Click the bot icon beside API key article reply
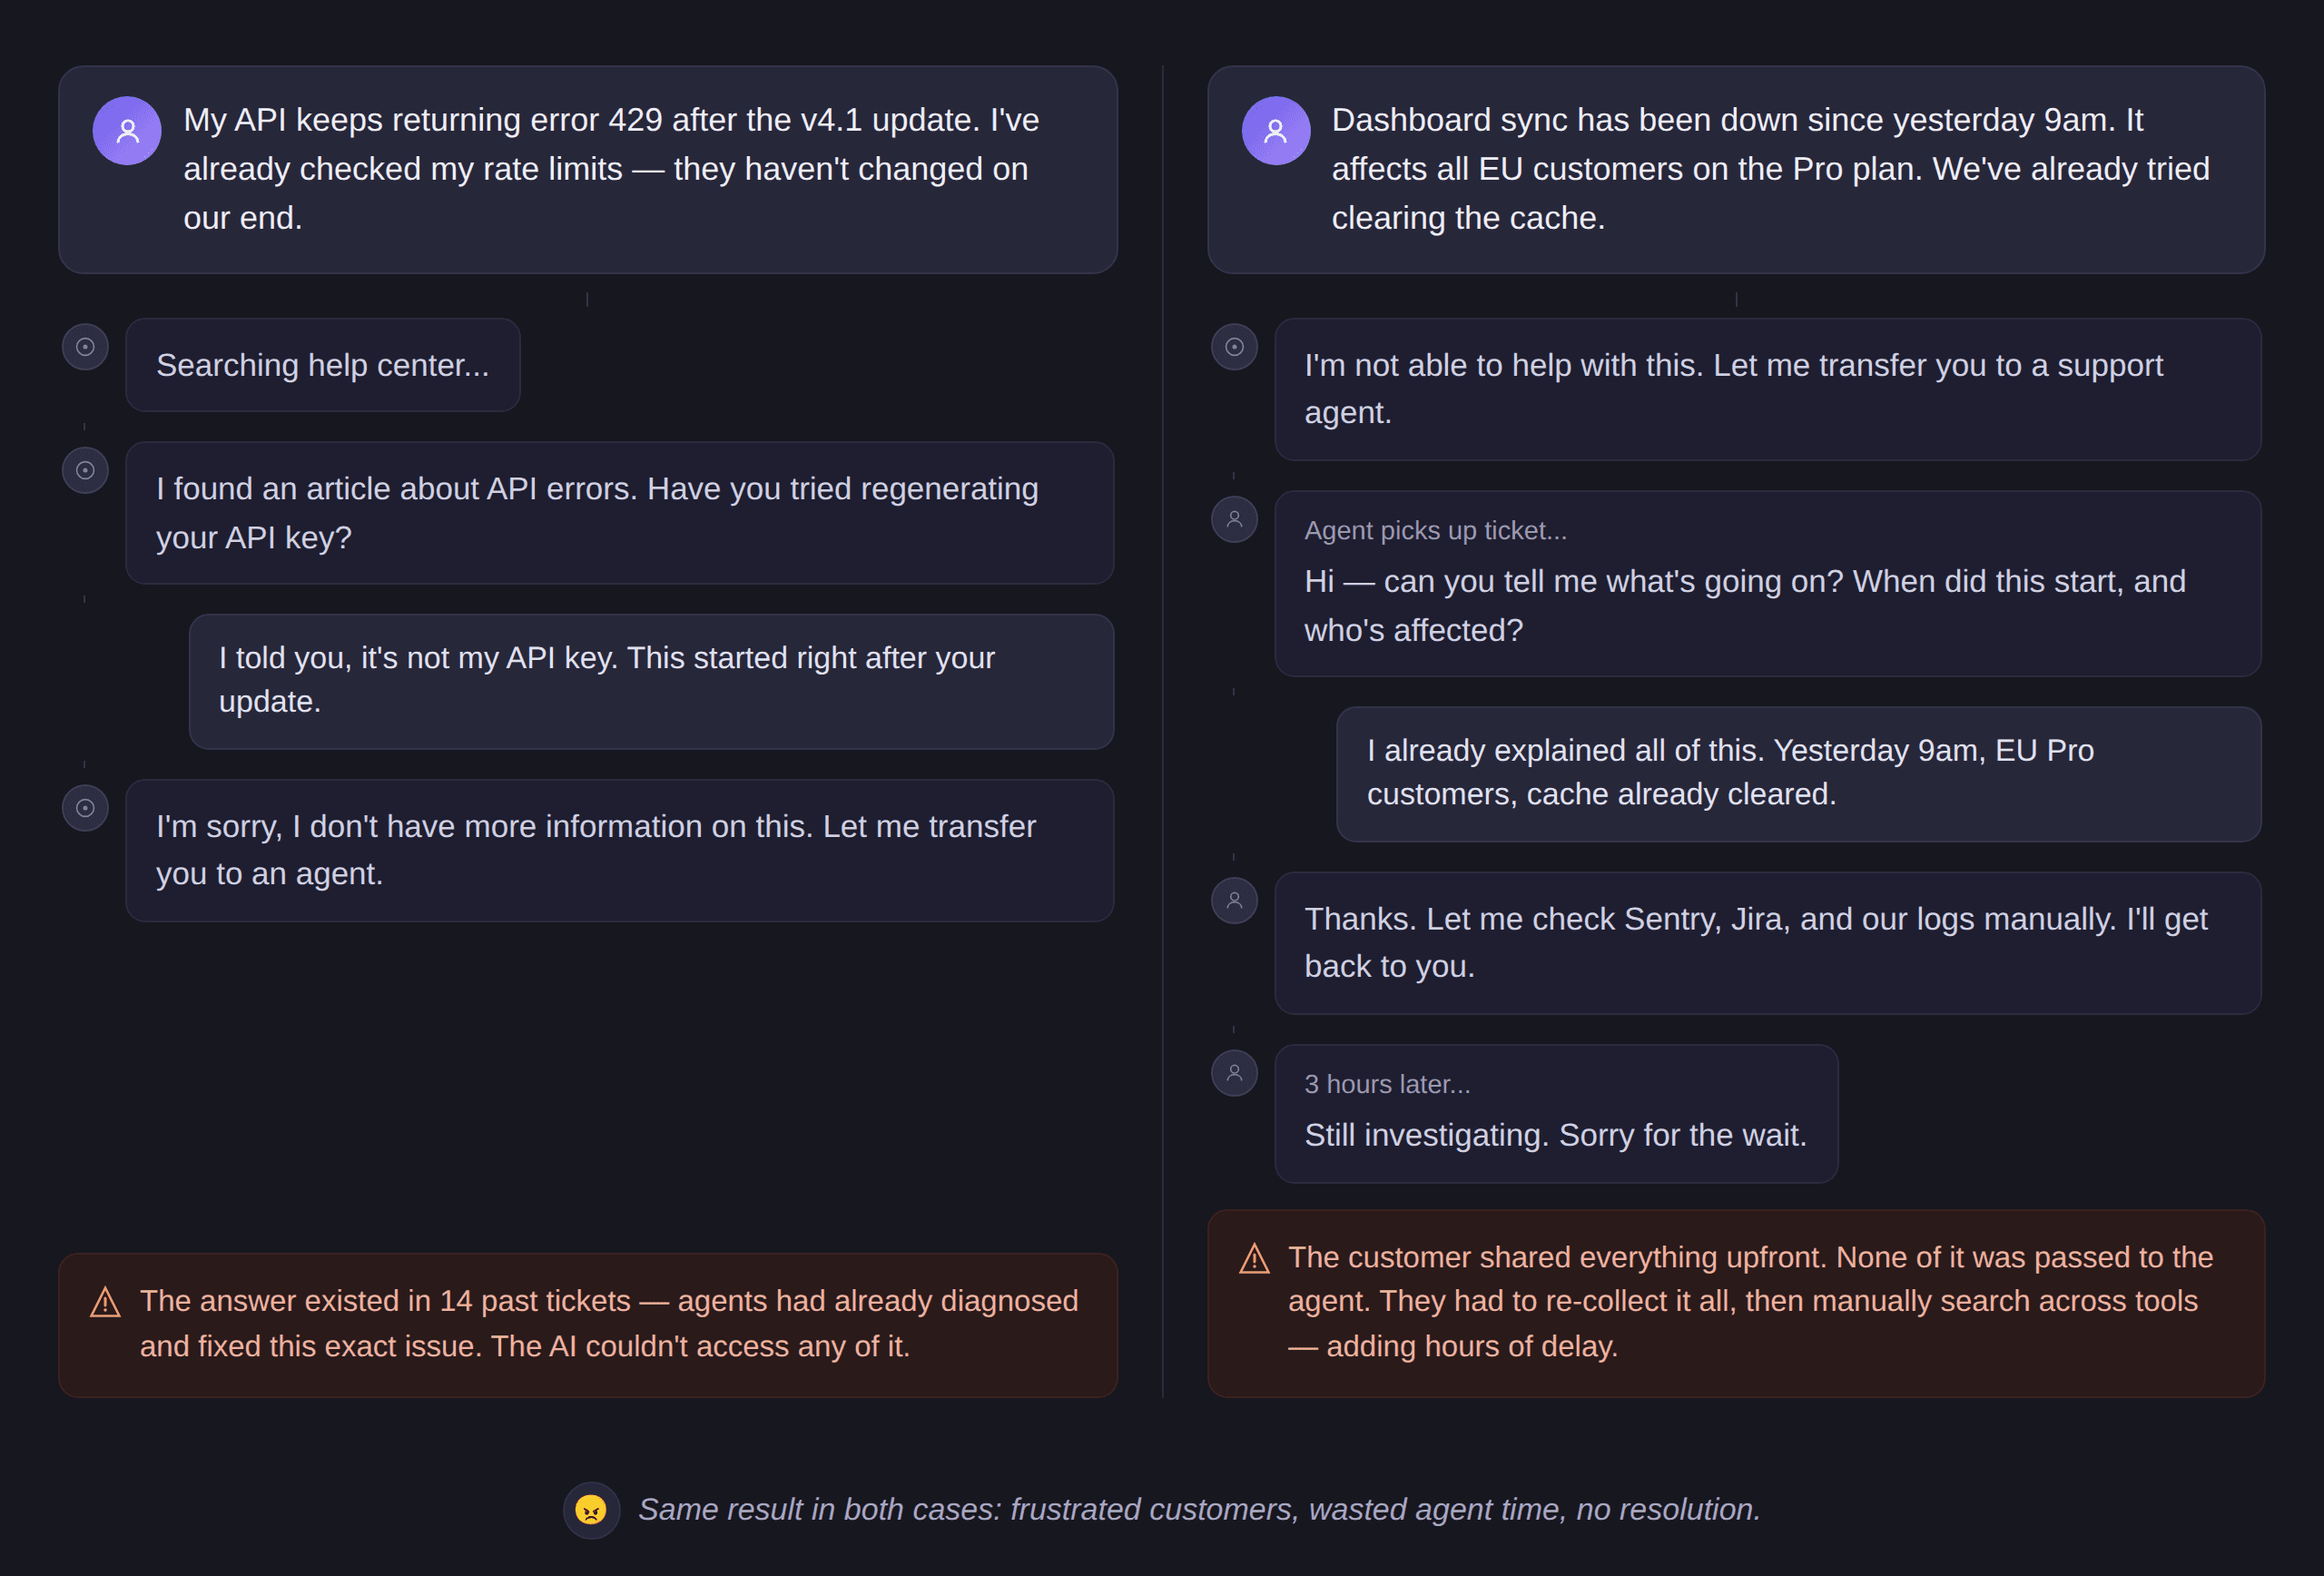This screenshot has width=2324, height=1576. pos(85,470)
